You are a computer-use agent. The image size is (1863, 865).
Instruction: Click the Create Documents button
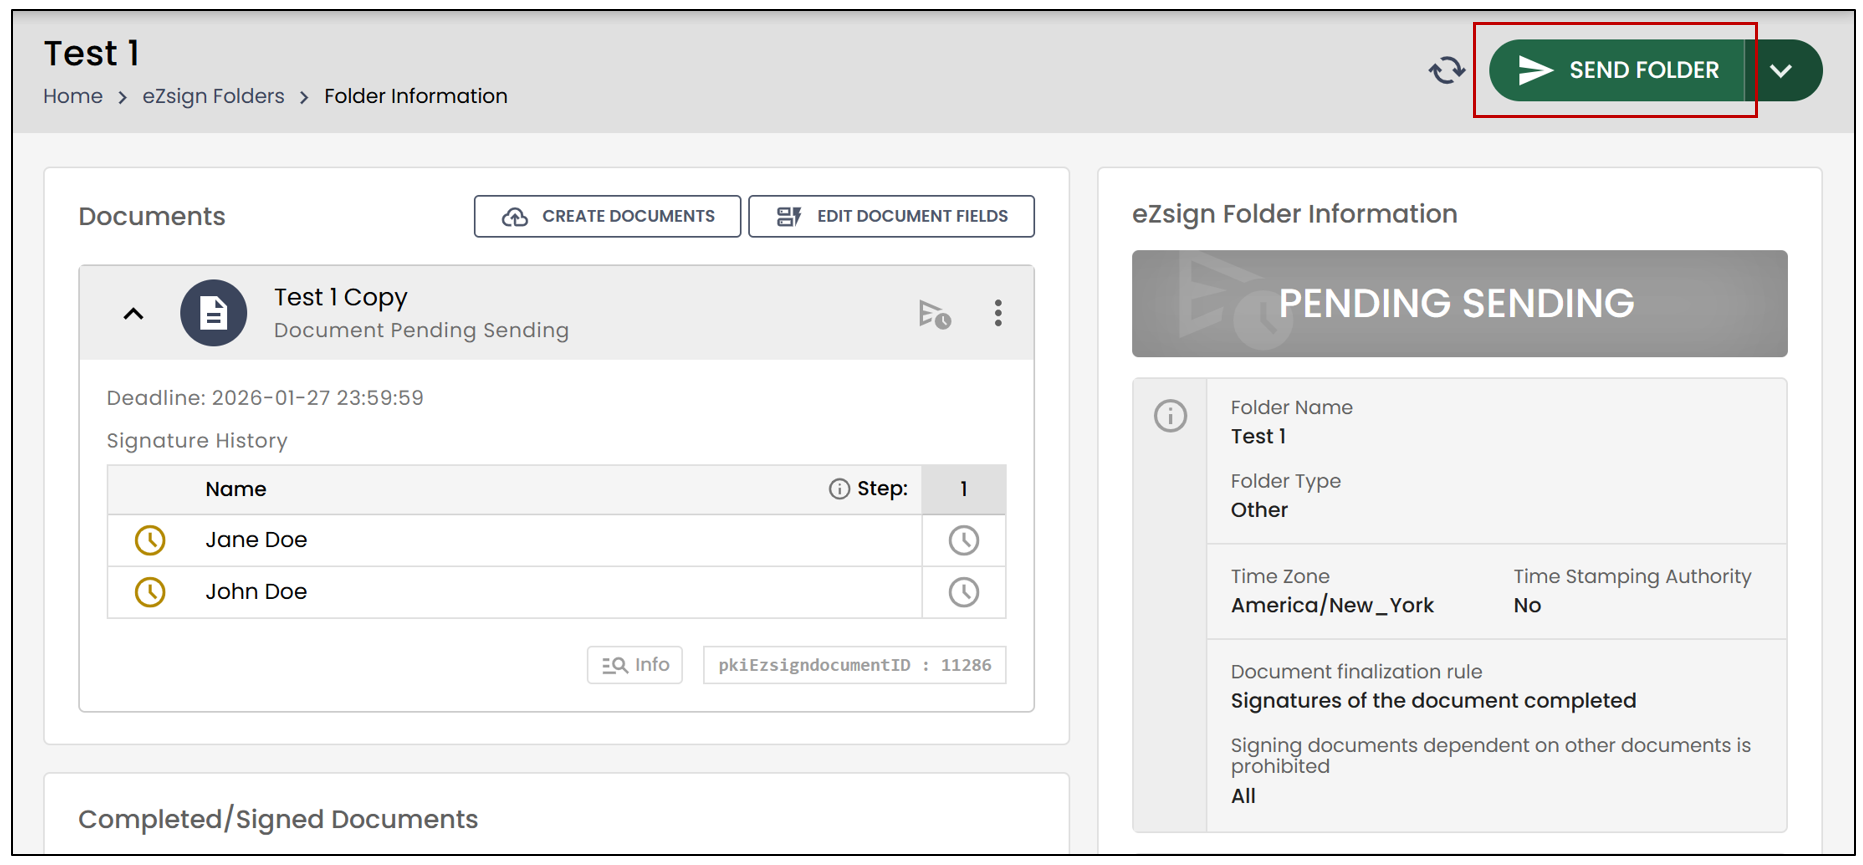607,216
